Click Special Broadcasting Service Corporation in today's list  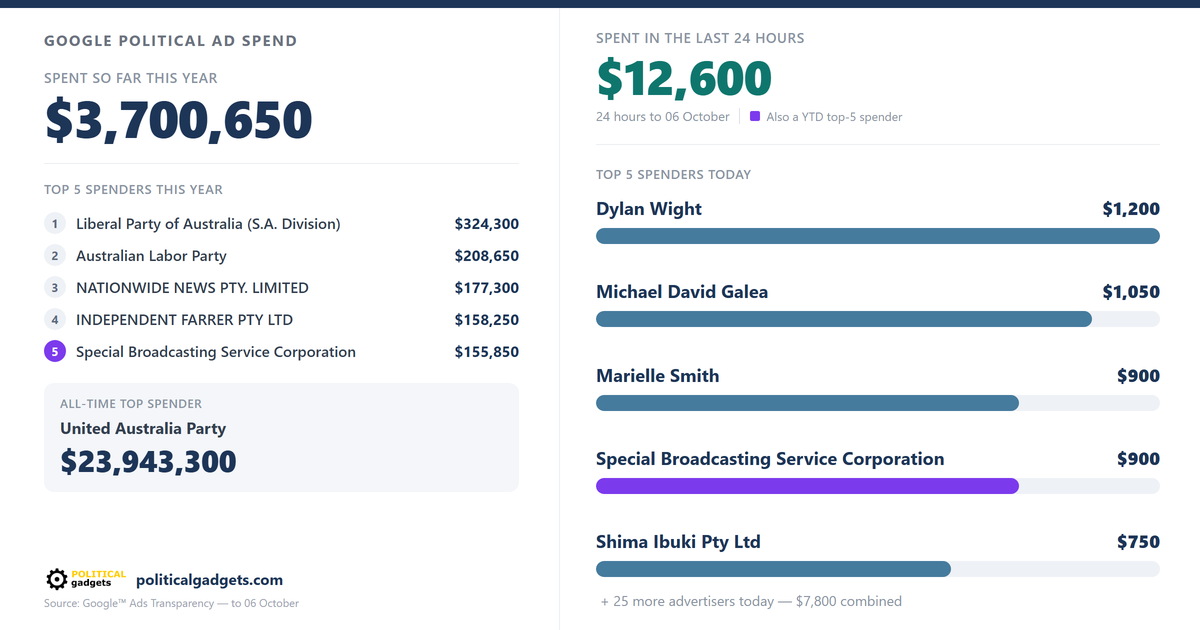[x=770, y=459]
